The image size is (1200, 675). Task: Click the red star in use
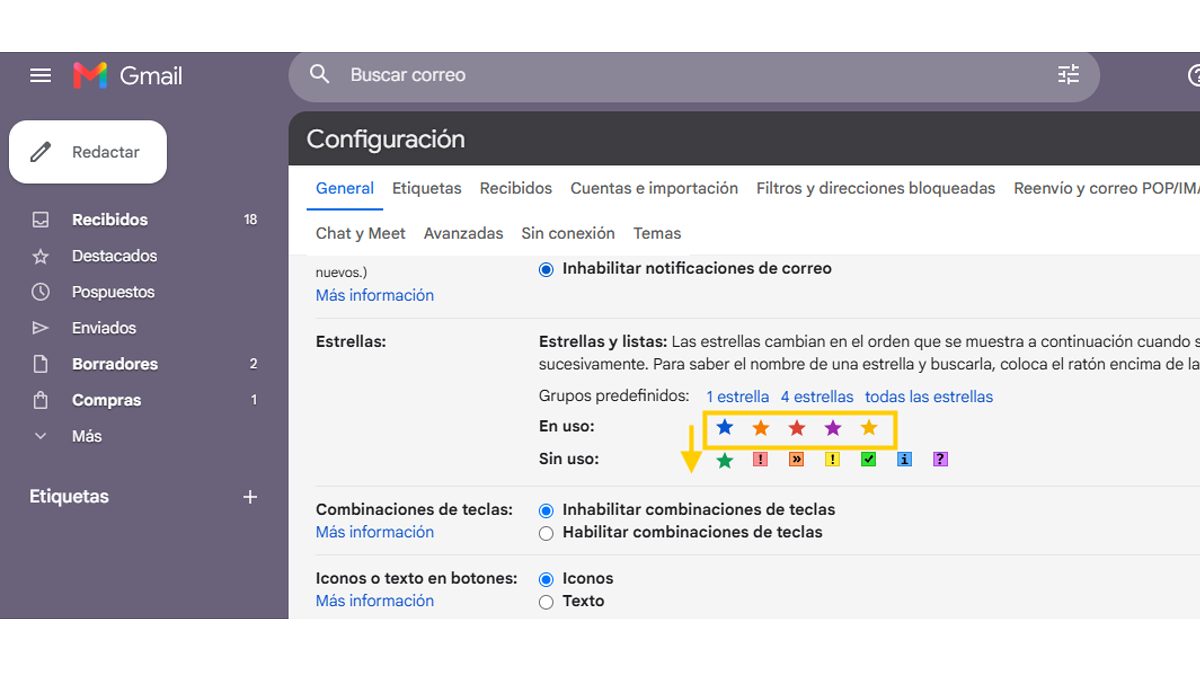tap(797, 428)
